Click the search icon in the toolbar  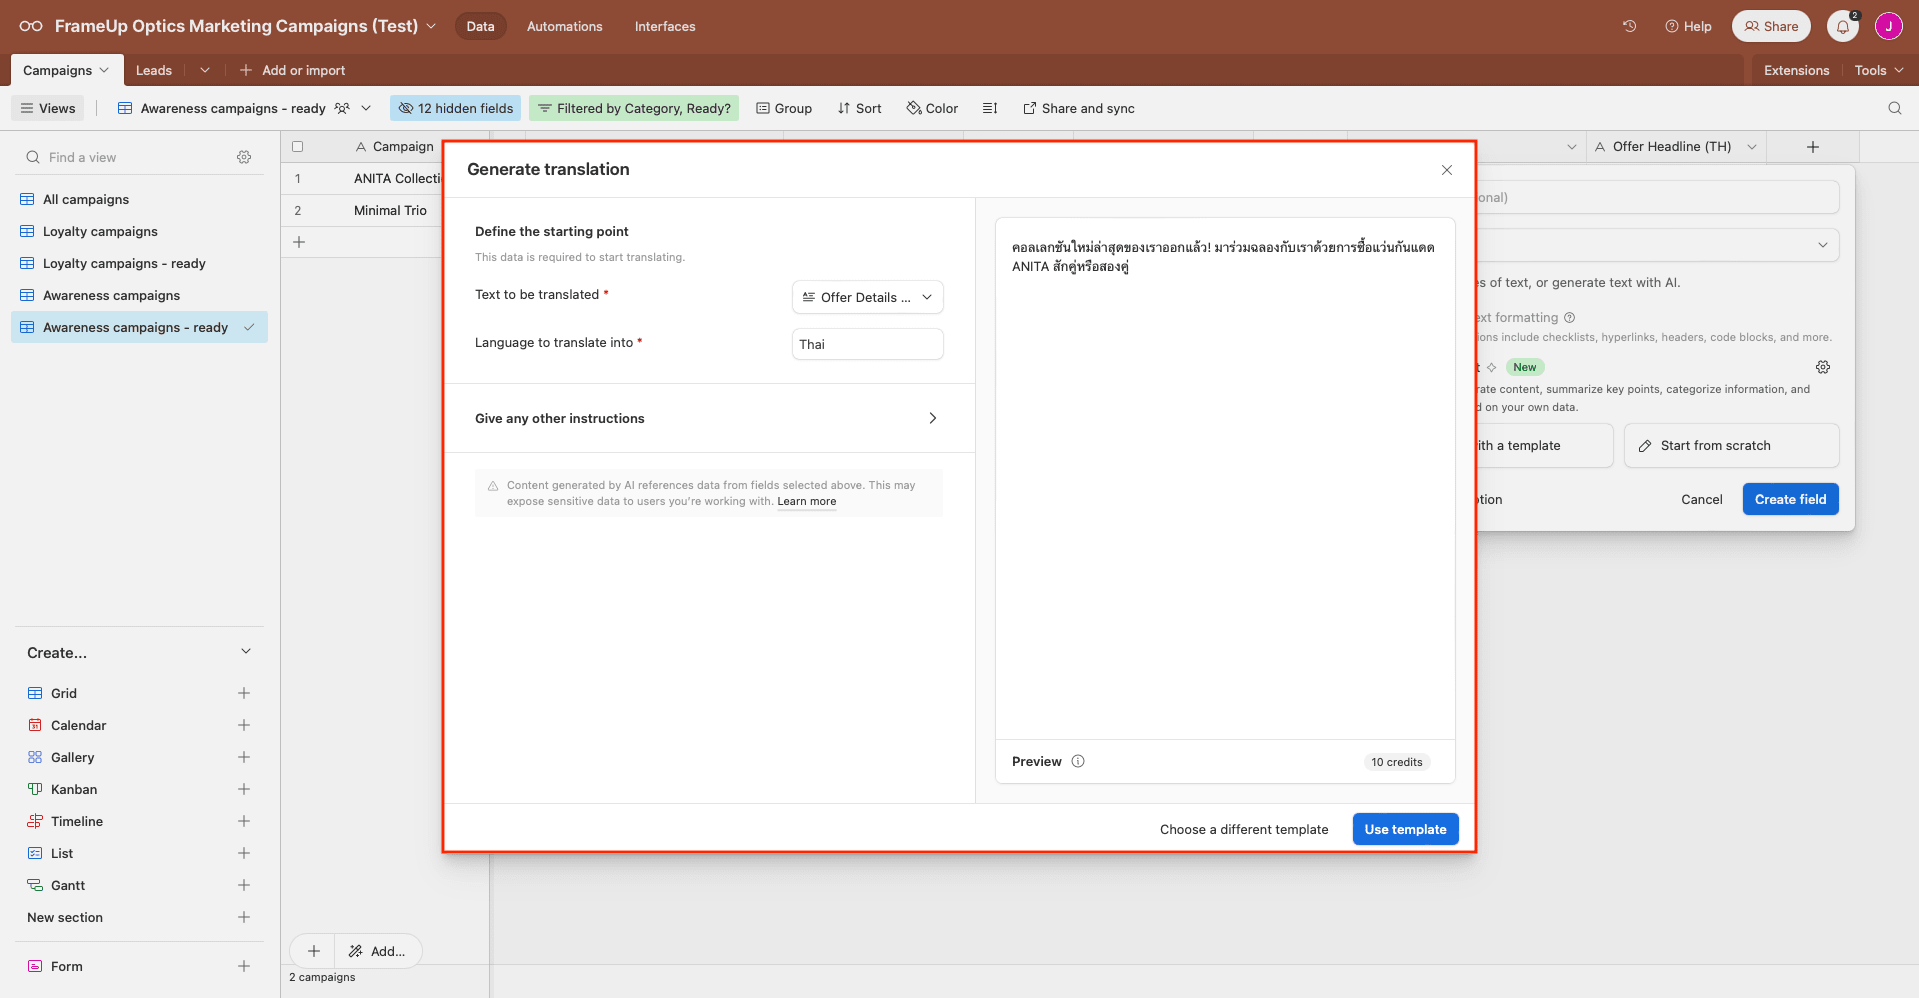tap(1895, 108)
